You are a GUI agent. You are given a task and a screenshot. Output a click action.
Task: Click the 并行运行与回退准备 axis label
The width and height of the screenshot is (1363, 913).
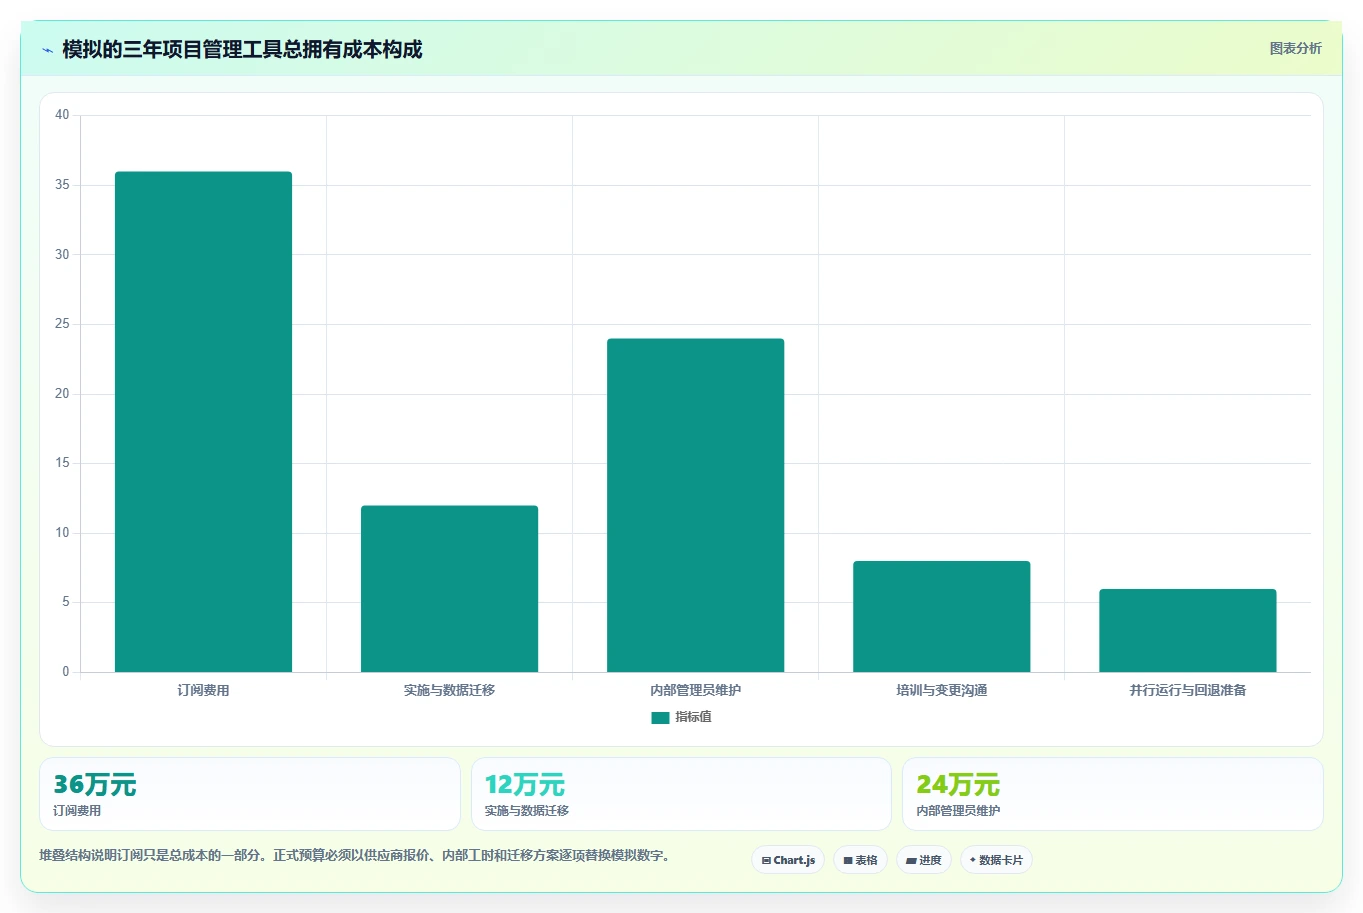[x=1187, y=690]
